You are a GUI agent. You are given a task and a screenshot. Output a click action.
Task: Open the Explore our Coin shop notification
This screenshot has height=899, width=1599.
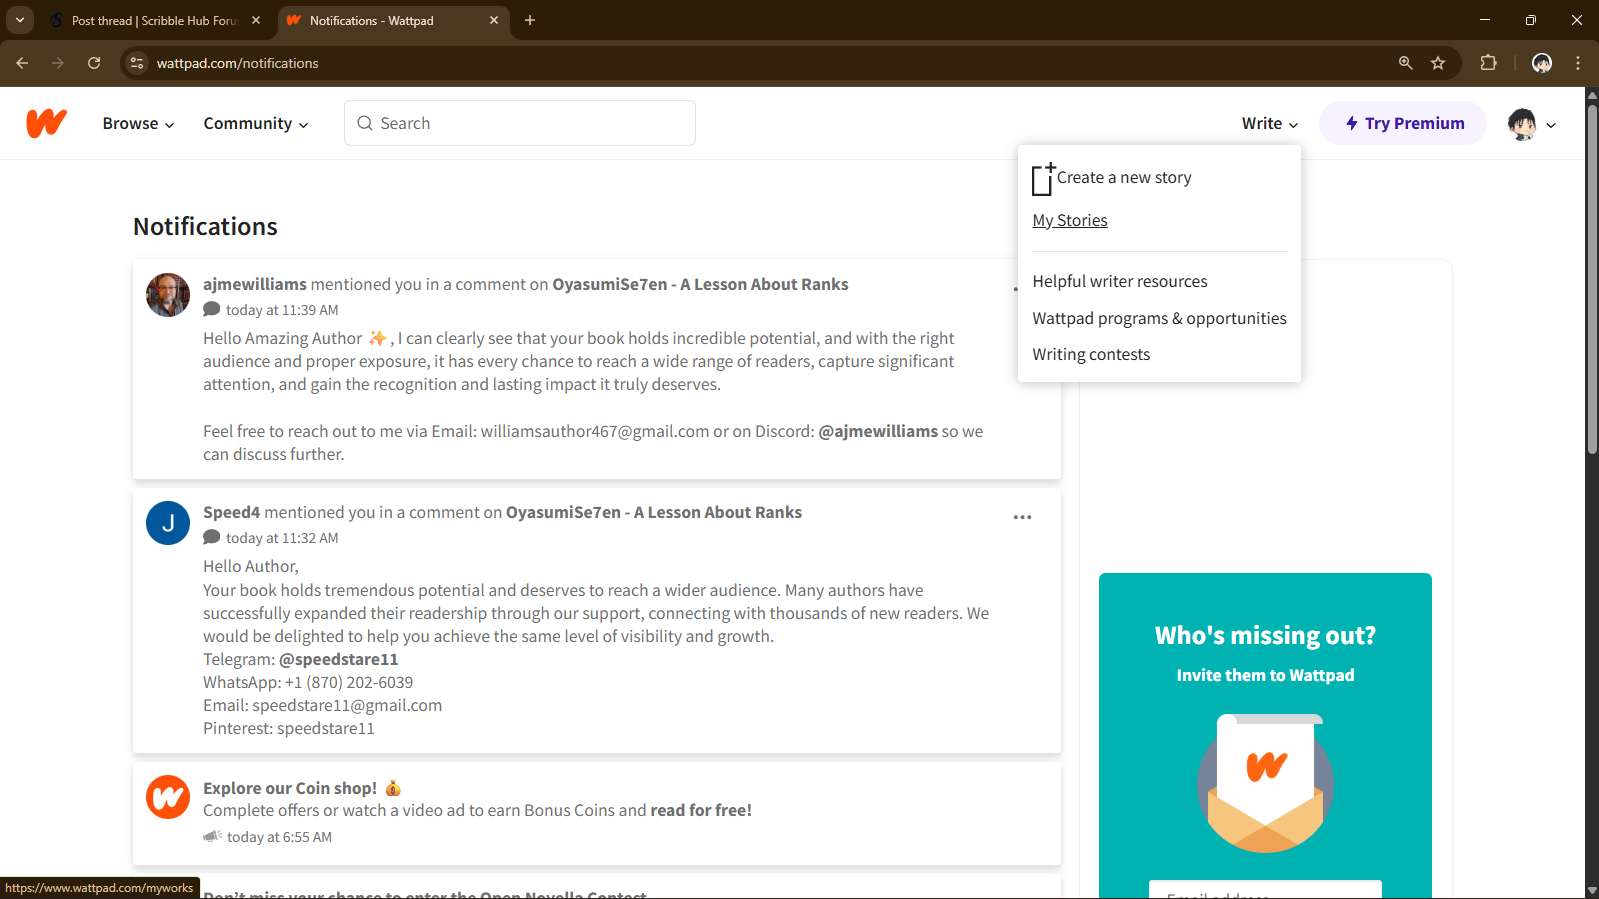[290, 788]
